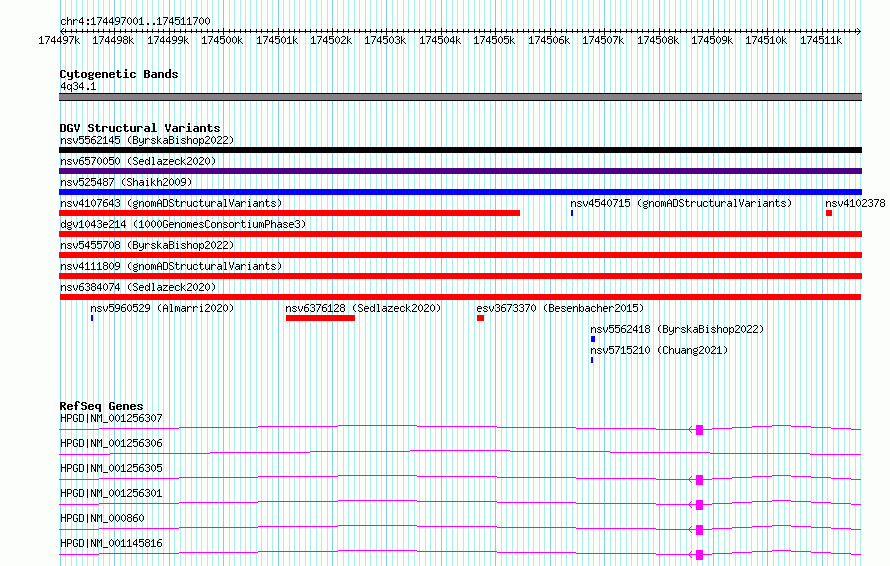This screenshot has width=890, height=566.
Task: Select the purple nsv6570050 variant bar
Action: (x=460, y=171)
